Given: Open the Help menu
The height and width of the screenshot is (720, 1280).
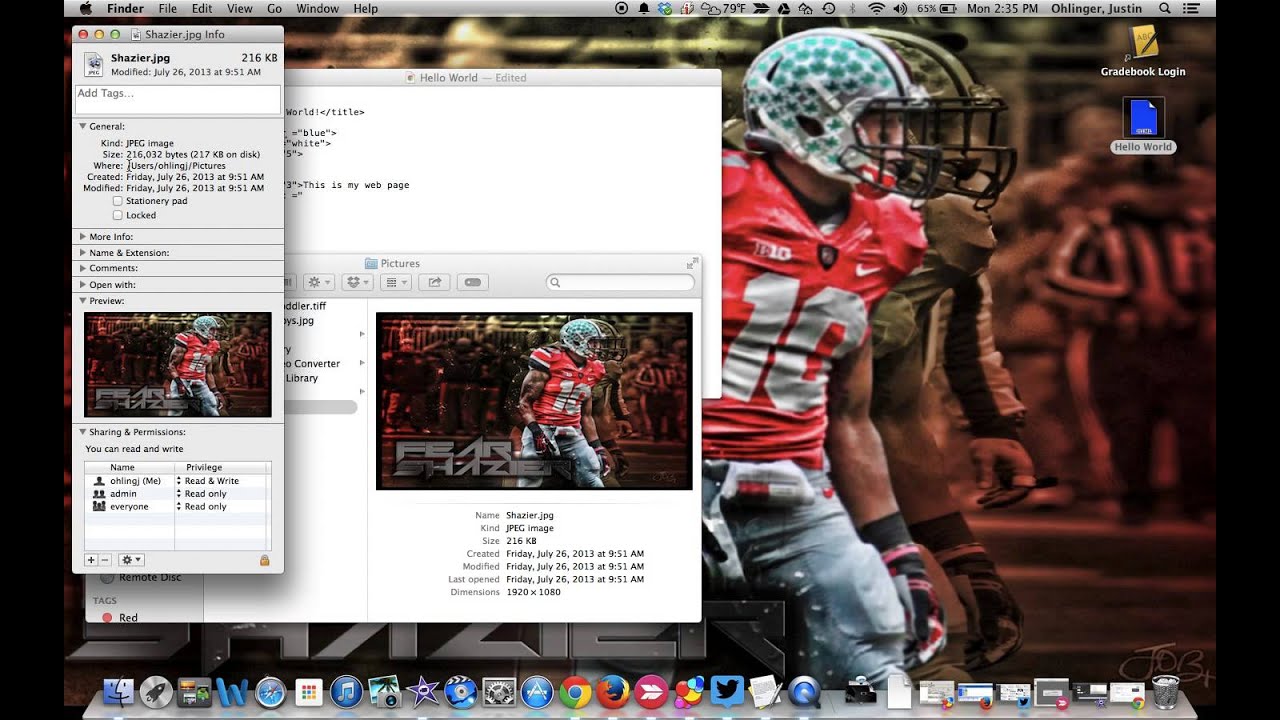Looking at the screenshot, I should tap(366, 8).
